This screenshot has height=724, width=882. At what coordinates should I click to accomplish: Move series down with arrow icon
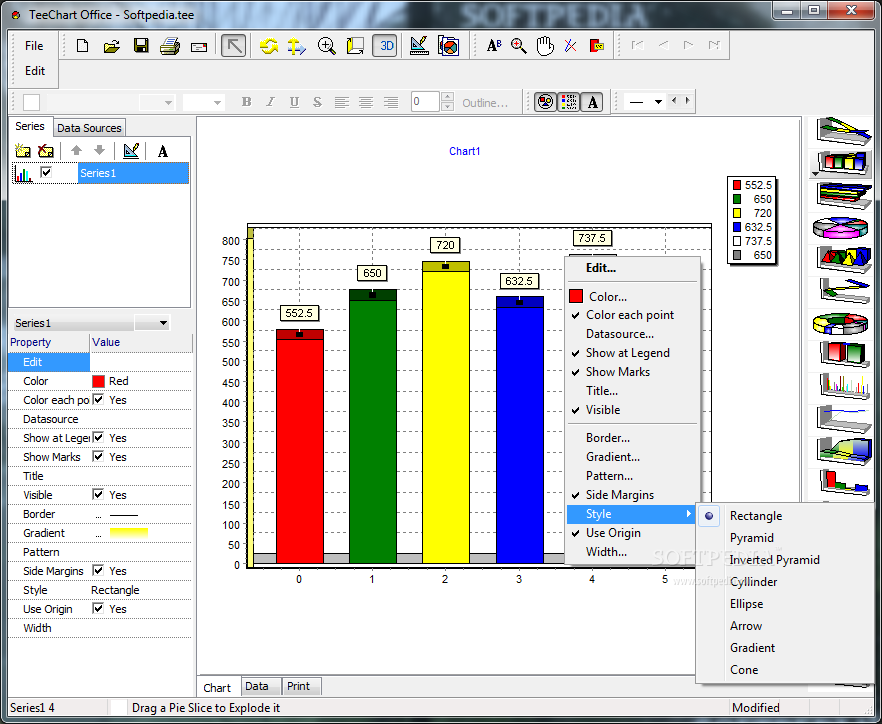(x=100, y=150)
